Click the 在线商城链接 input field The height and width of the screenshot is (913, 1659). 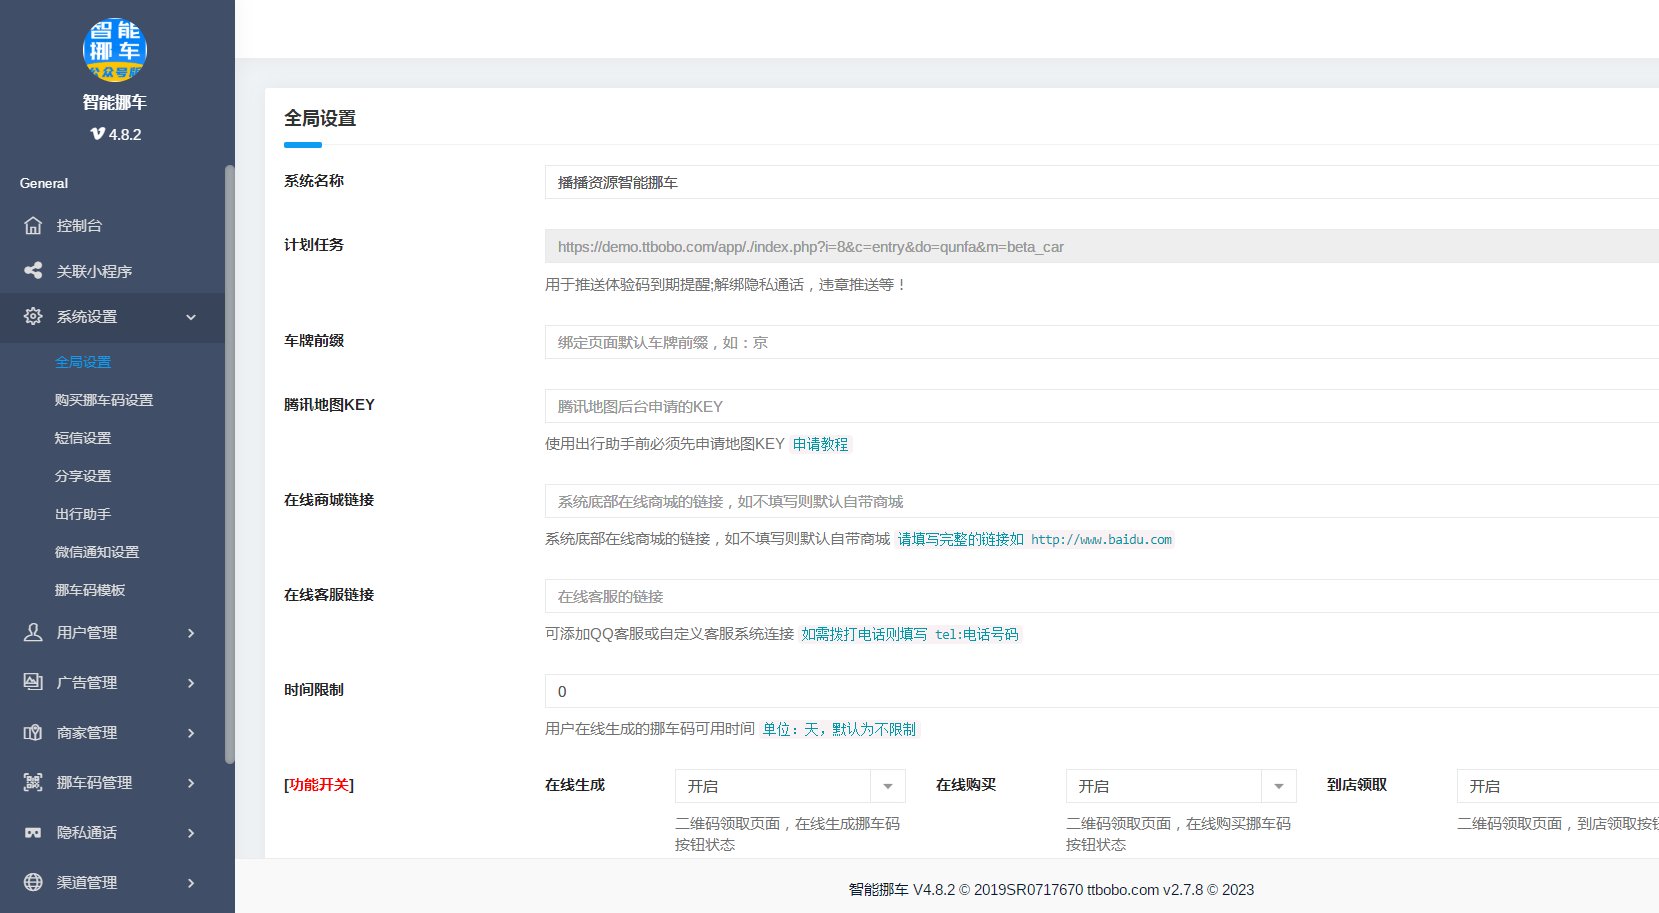coord(1102,501)
